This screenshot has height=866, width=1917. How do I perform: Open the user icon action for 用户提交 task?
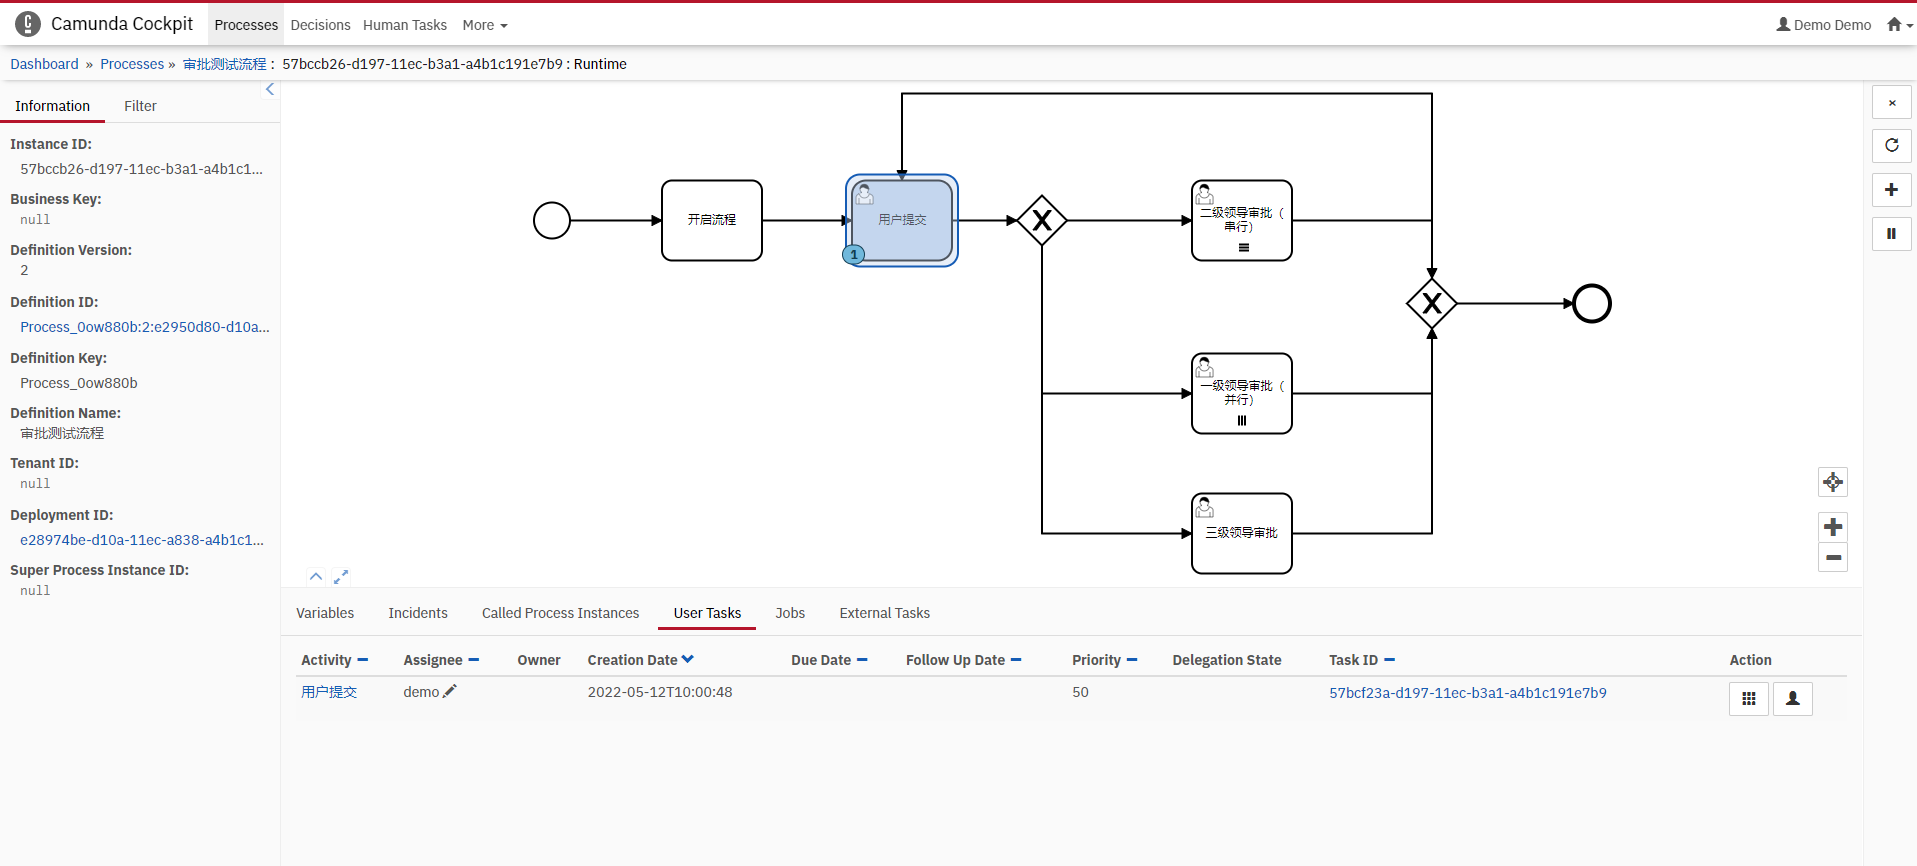click(x=1792, y=699)
